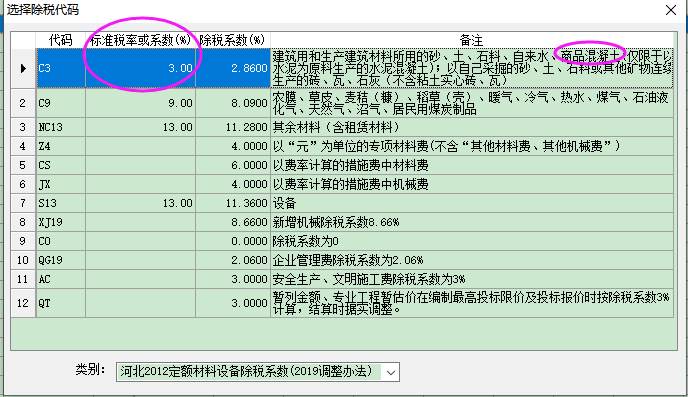The width and height of the screenshot is (688, 397).
Task: Click the 设备 remark cell
Action: [x=472, y=203]
